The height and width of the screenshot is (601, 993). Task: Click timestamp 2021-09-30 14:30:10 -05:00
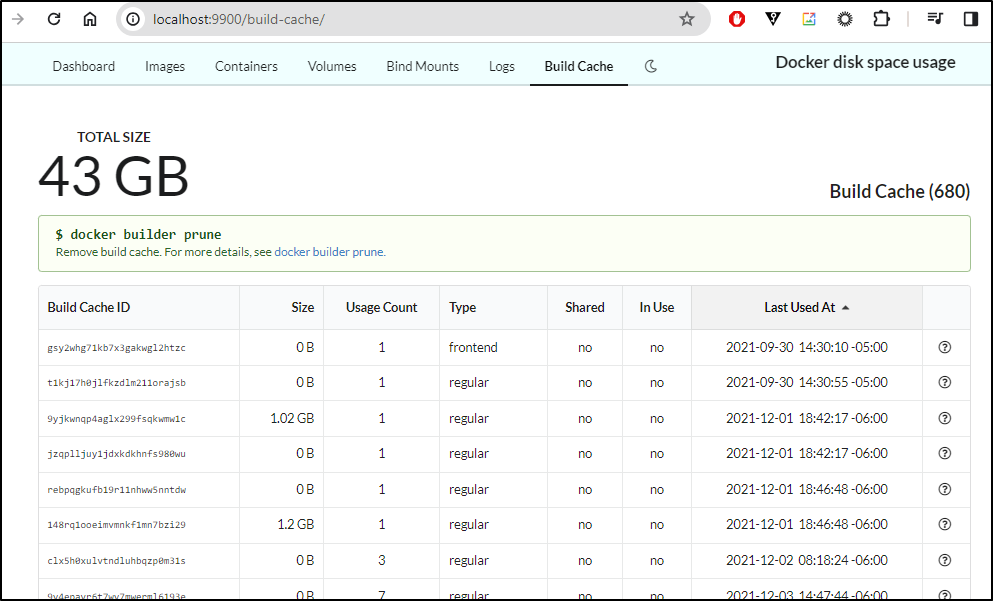tap(807, 347)
